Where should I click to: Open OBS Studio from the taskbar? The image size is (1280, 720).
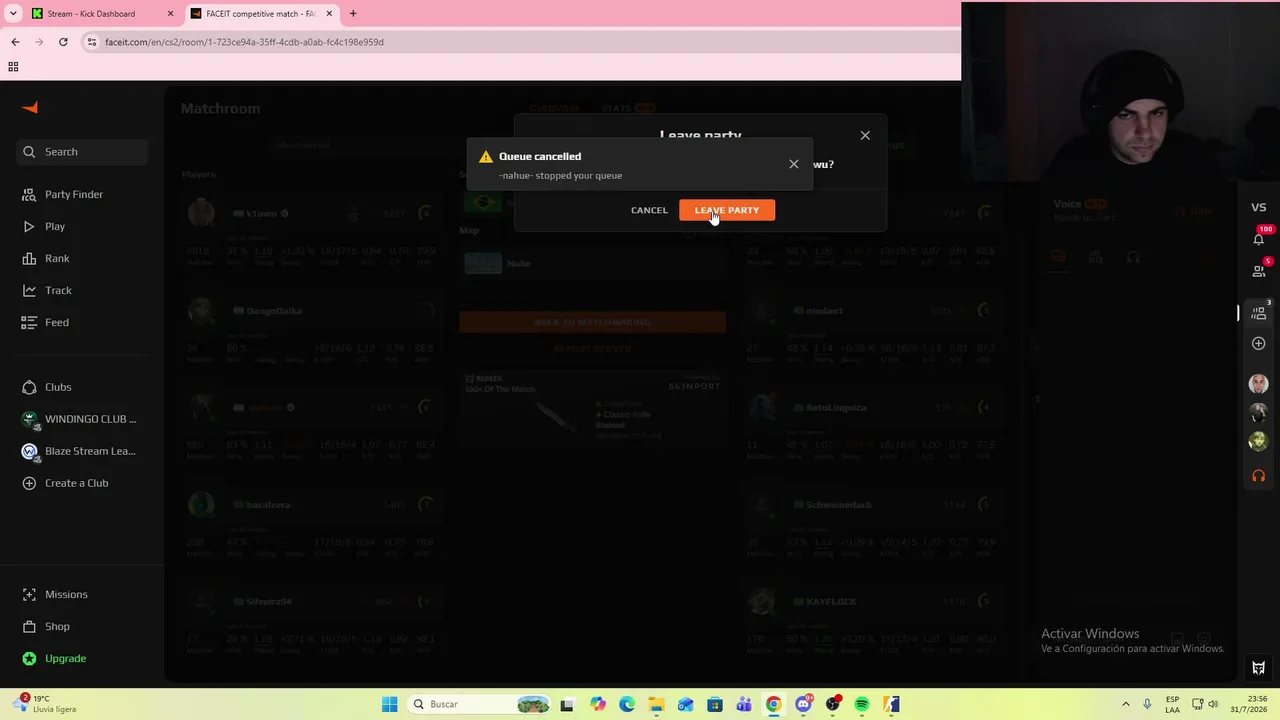coord(833,704)
